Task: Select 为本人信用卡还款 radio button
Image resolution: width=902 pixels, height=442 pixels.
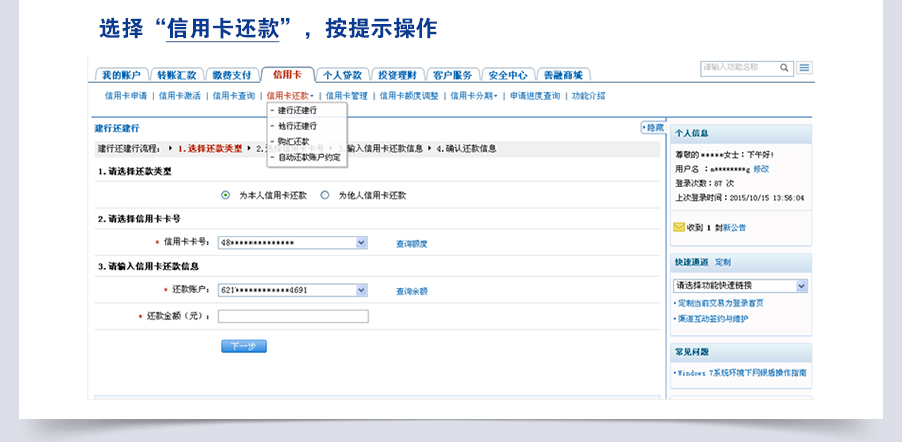Action: click(x=225, y=195)
